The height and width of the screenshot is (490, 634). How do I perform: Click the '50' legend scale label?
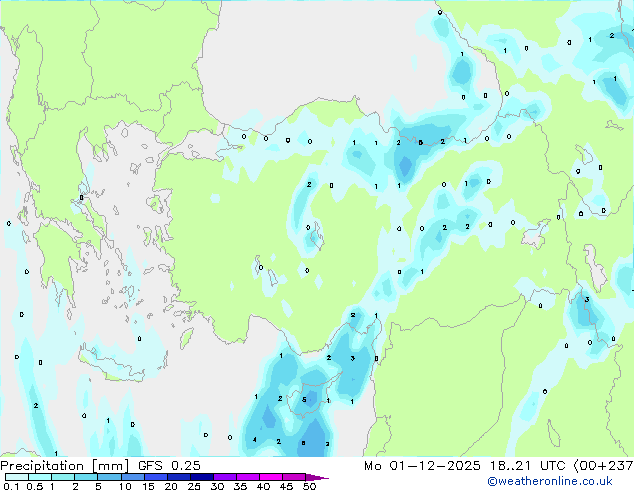309,486
